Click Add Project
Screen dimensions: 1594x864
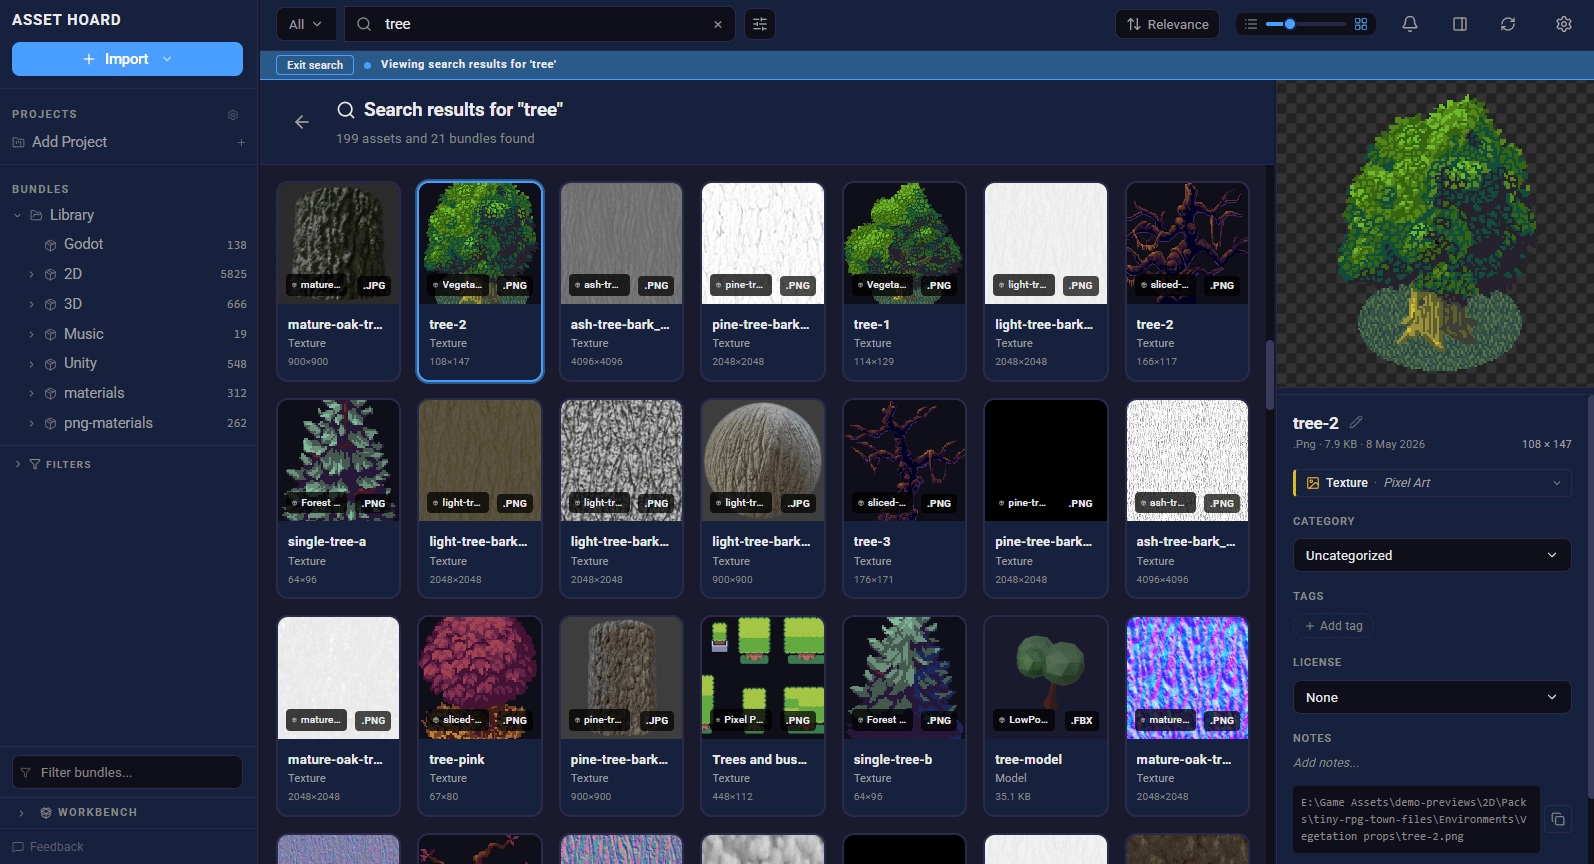pos(69,142)
